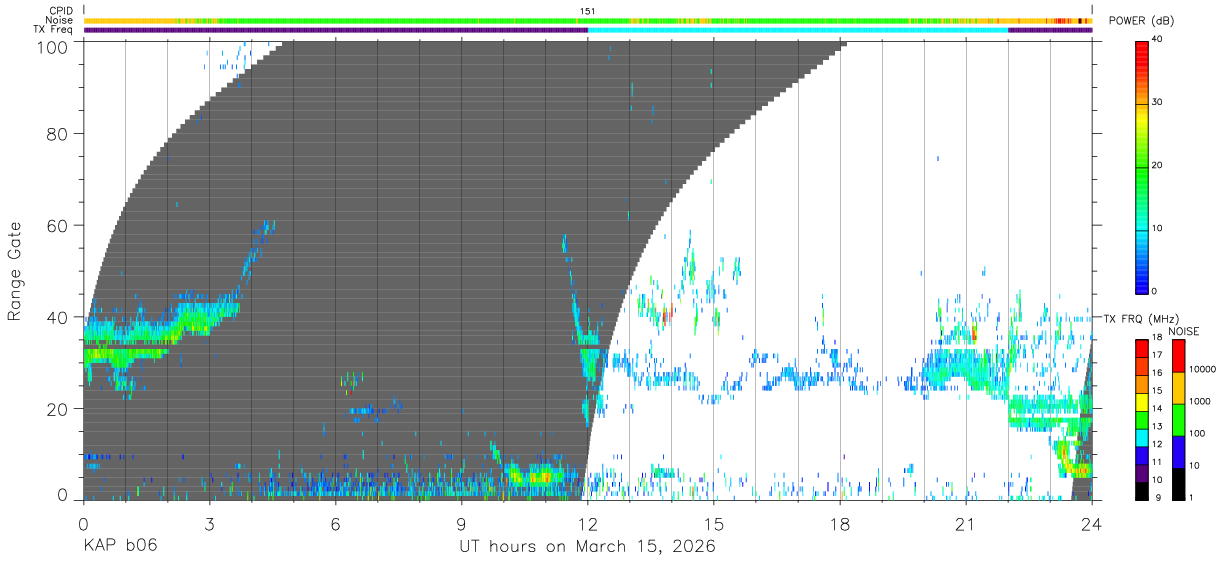This screenshot has width=1228, height=567.
Task: Click the noise scale label '10000'
Action: coord(1201,368)
